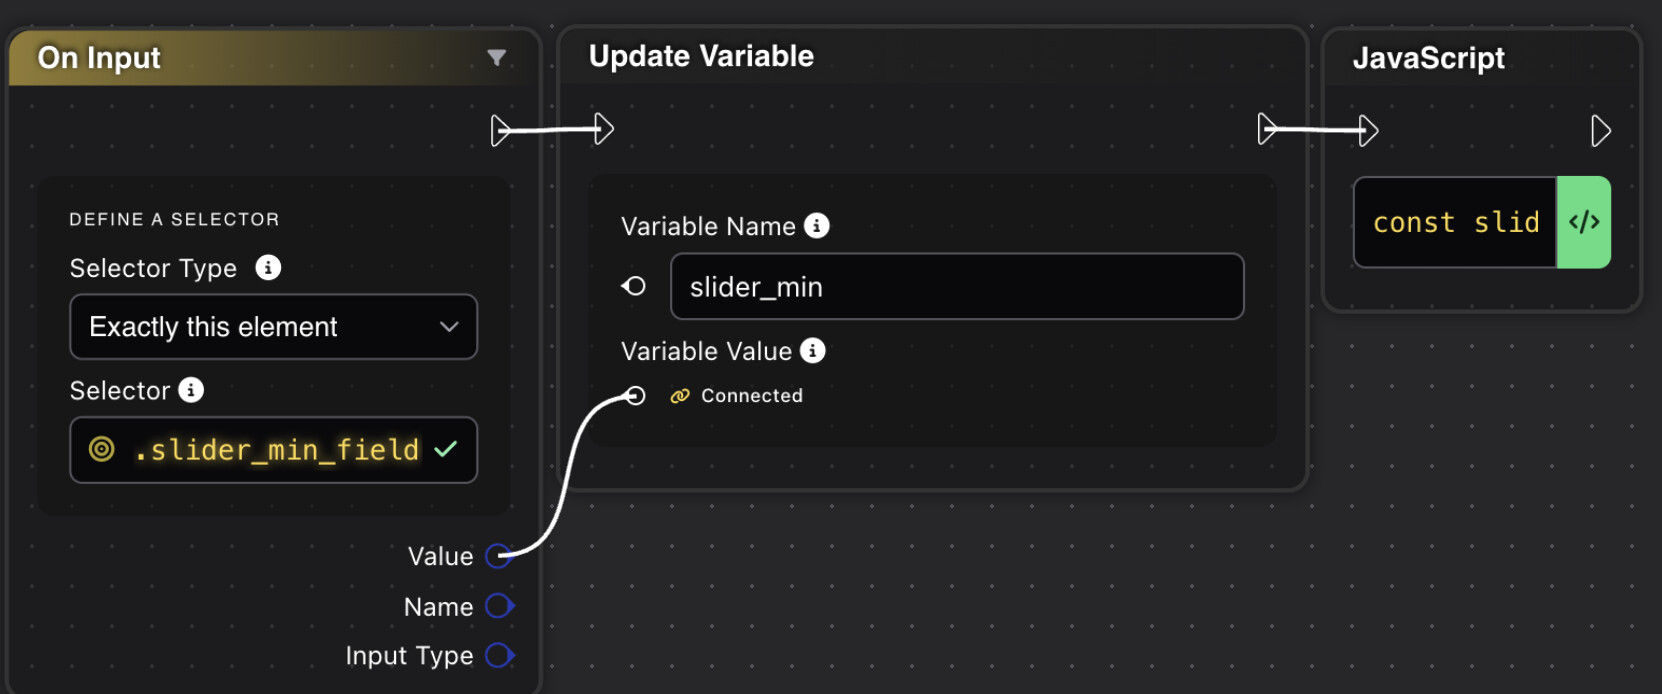This screenshot has height=694, width=1662.
Task: Click the Variable Value info icon
Action: [813, 351]
